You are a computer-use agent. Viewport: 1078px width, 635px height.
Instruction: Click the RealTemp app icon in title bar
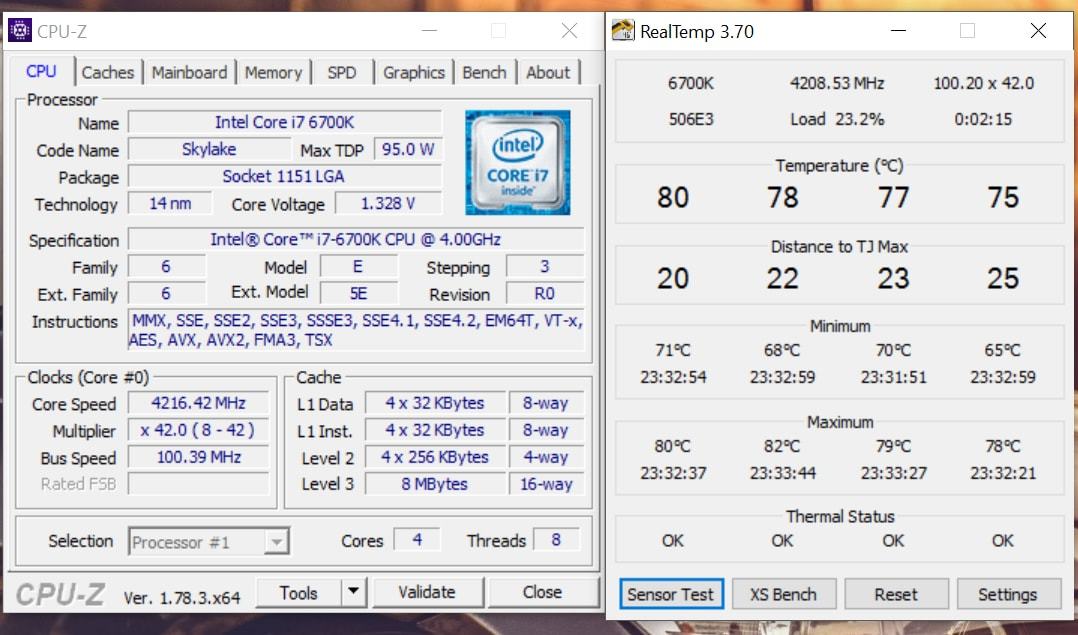coord(623,31)
